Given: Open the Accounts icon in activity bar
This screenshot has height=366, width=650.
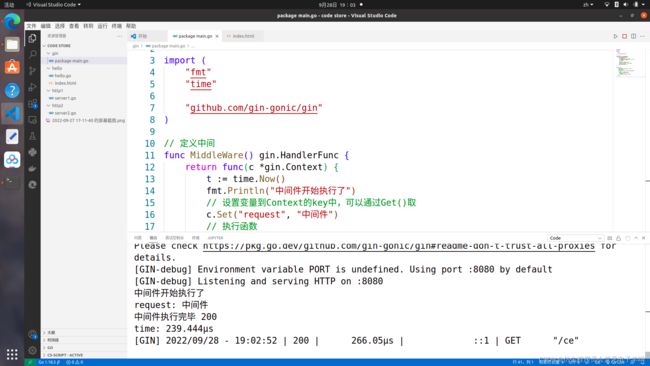Looking at the screenshot, I should [32, 334].
